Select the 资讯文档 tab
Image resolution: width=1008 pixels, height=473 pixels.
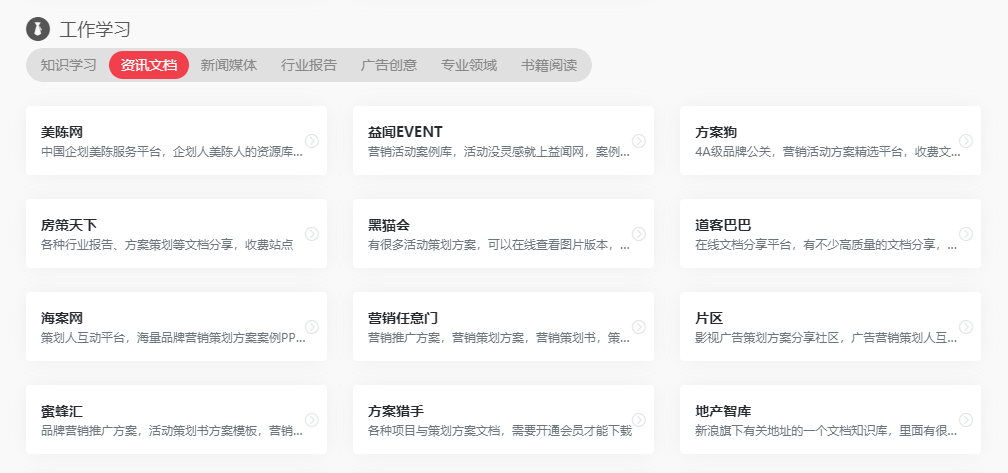(149, 65)
